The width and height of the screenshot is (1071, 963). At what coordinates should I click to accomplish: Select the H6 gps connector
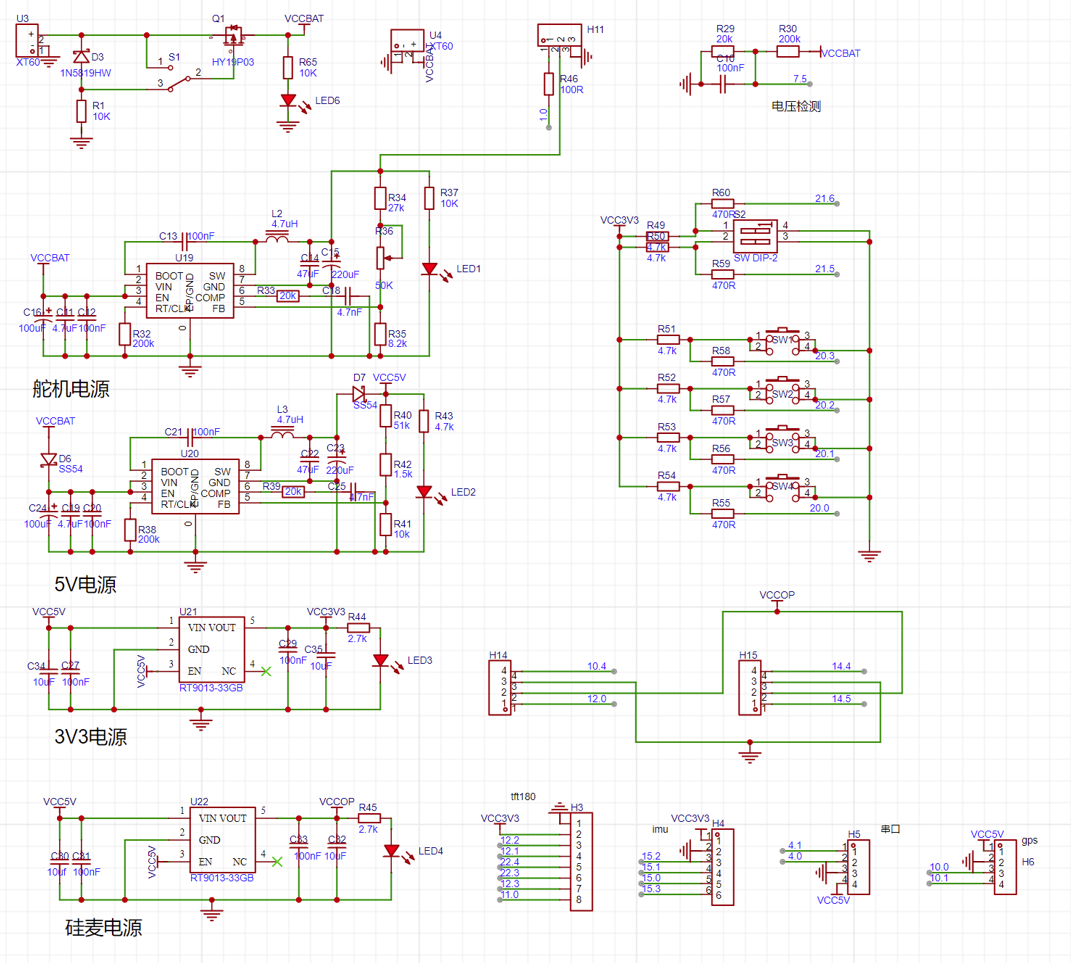pos(1000,866)
